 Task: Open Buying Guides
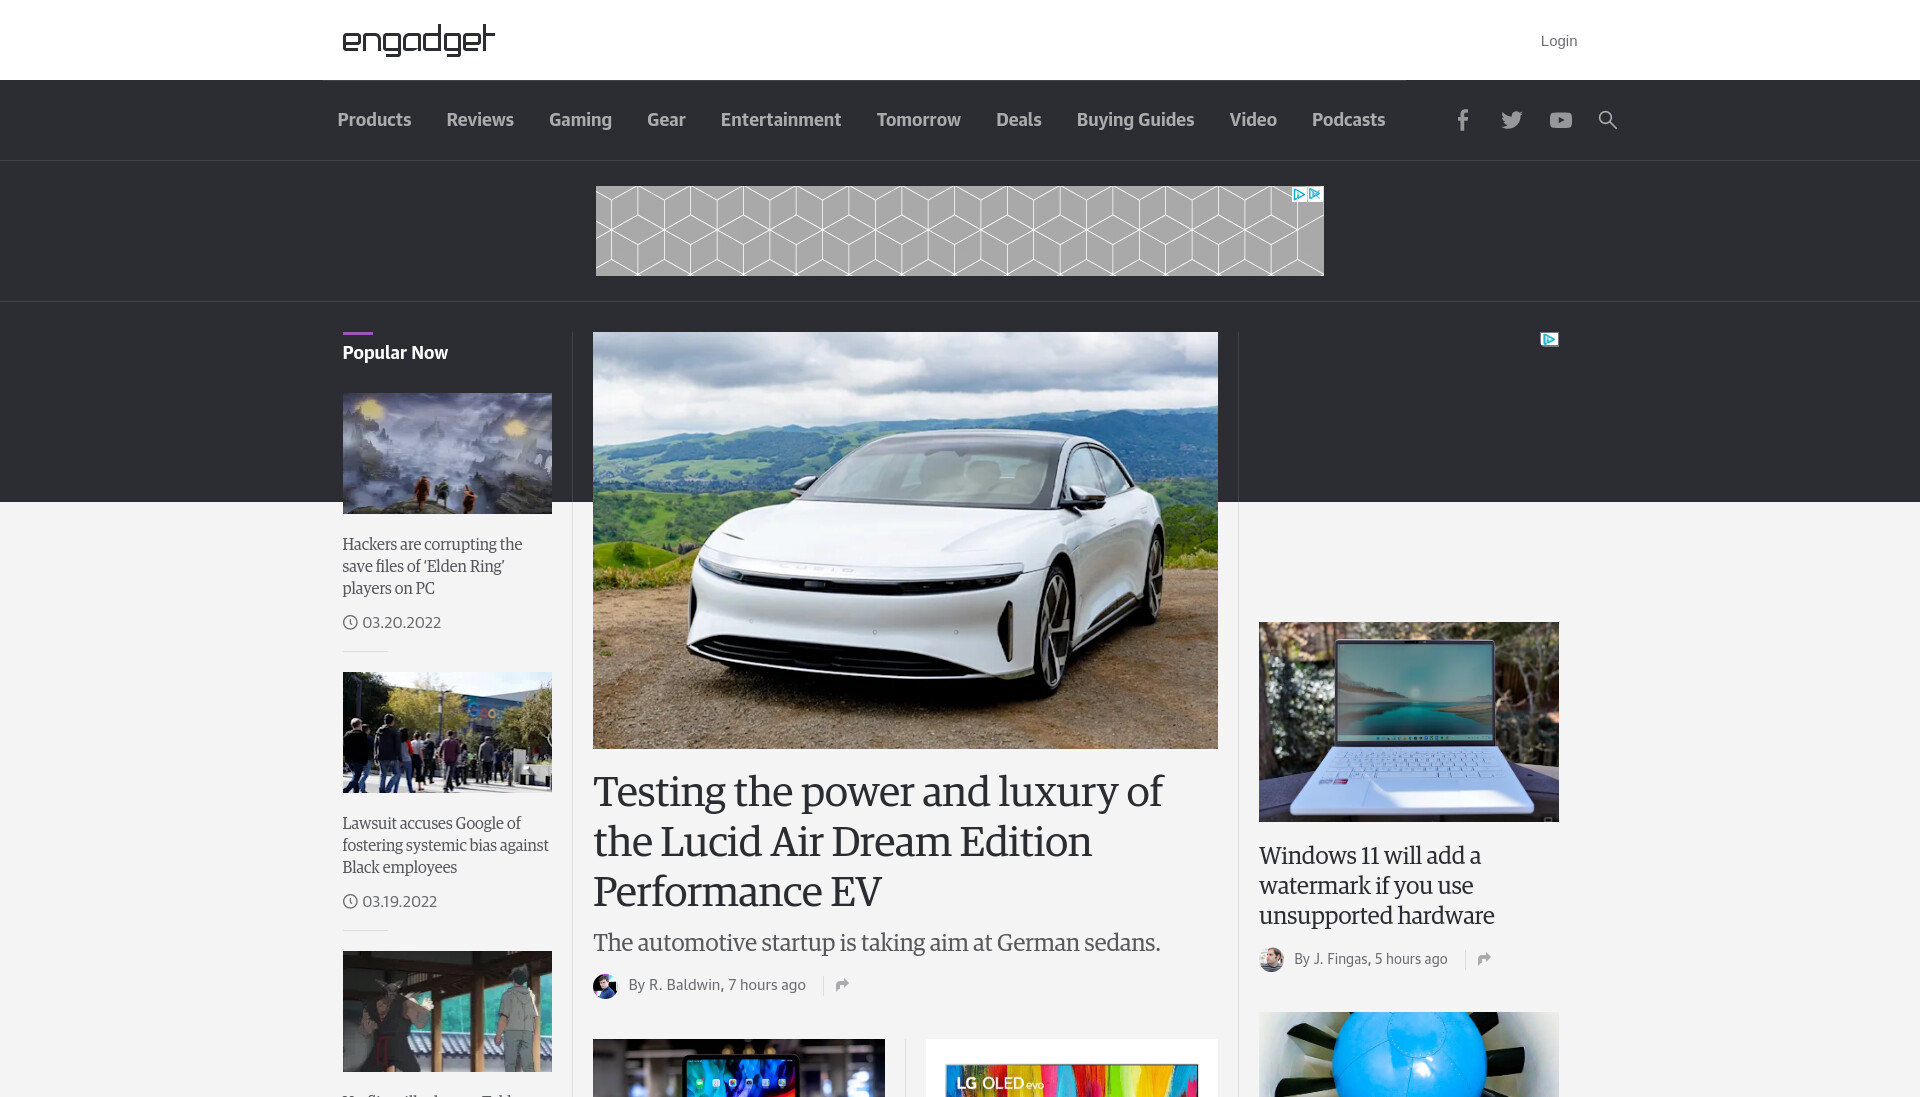pyautogui.click(x=1136, y=120)
